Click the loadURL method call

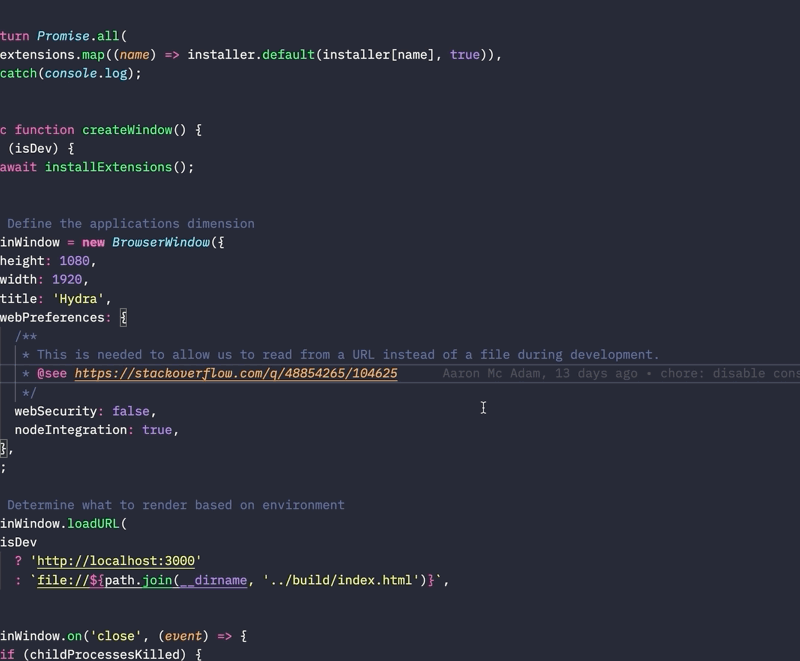93,524
